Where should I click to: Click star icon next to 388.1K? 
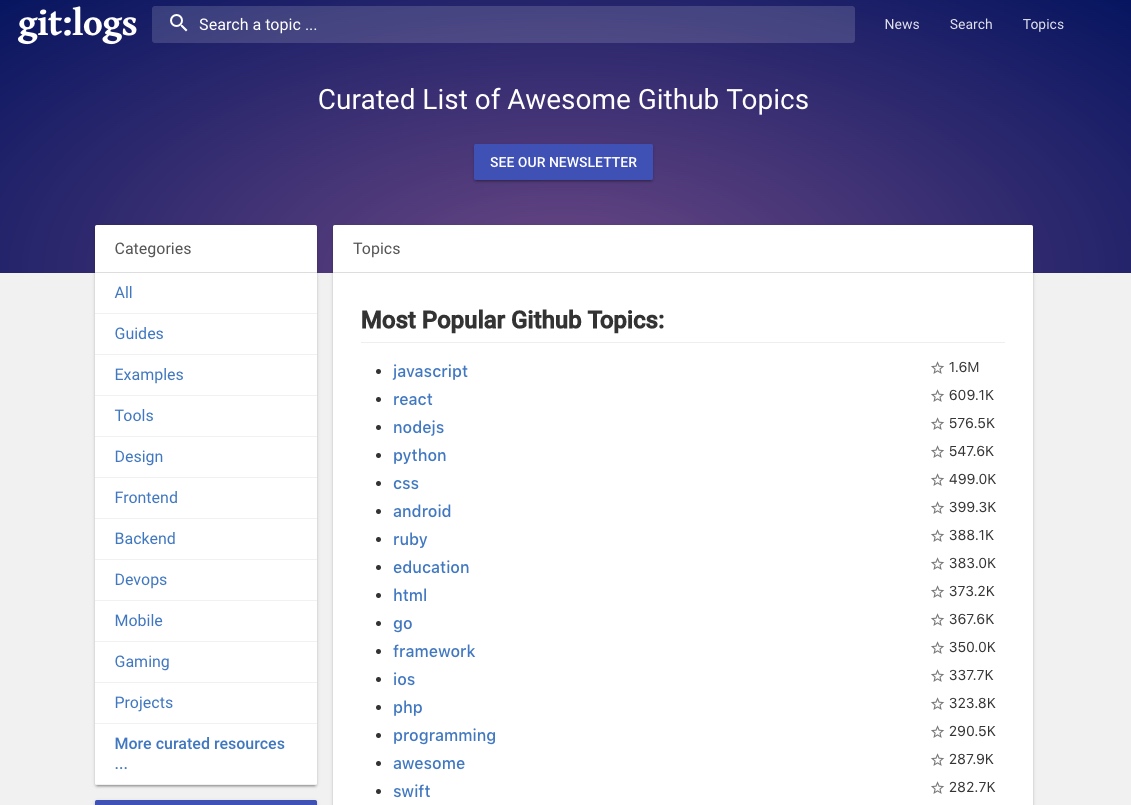(938, 536)
